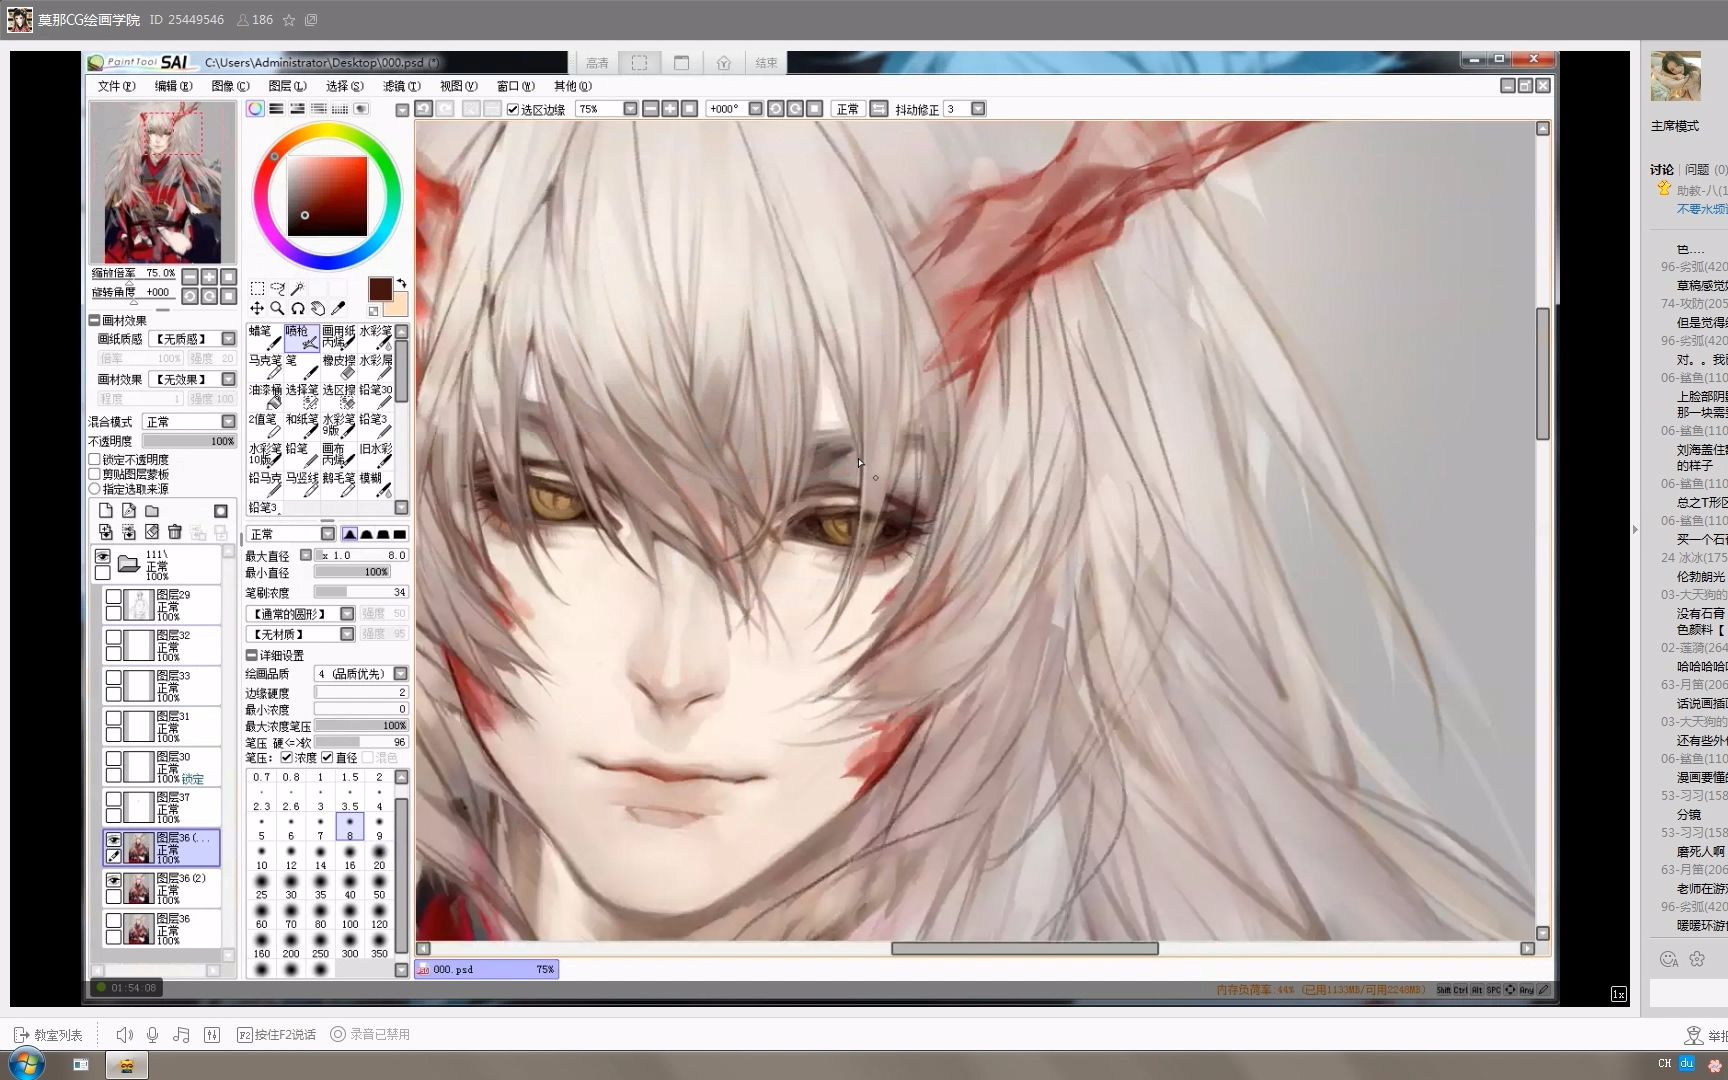1728x1080 pixels.
Task: Toggle 选区边缘 selection edge checkbox
Action: [x=513, y=110]
